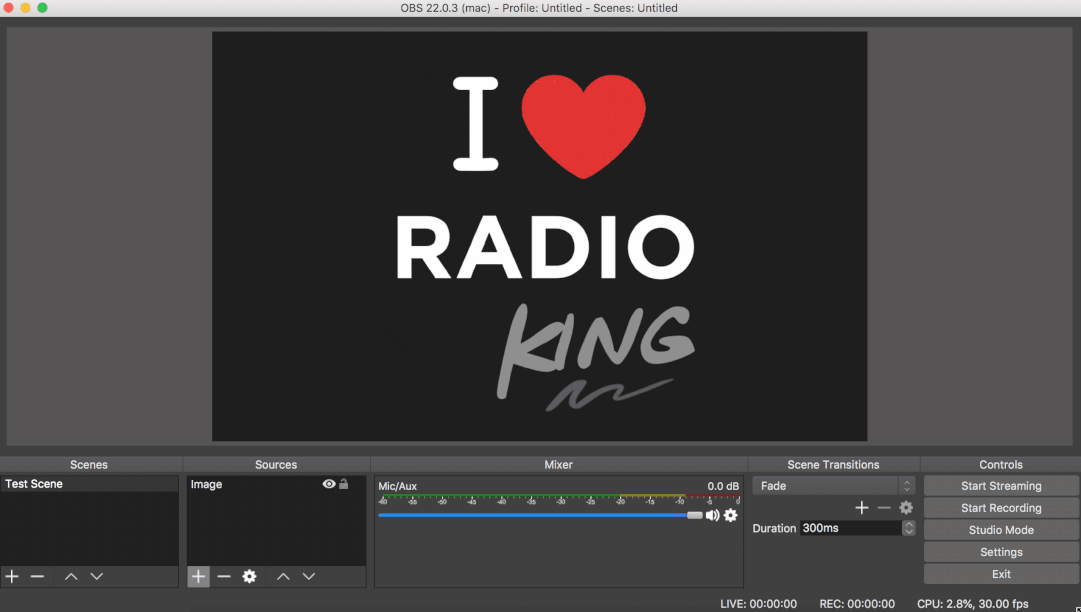
Task: Remove selected source with minus icon
Action: (224, 576)
